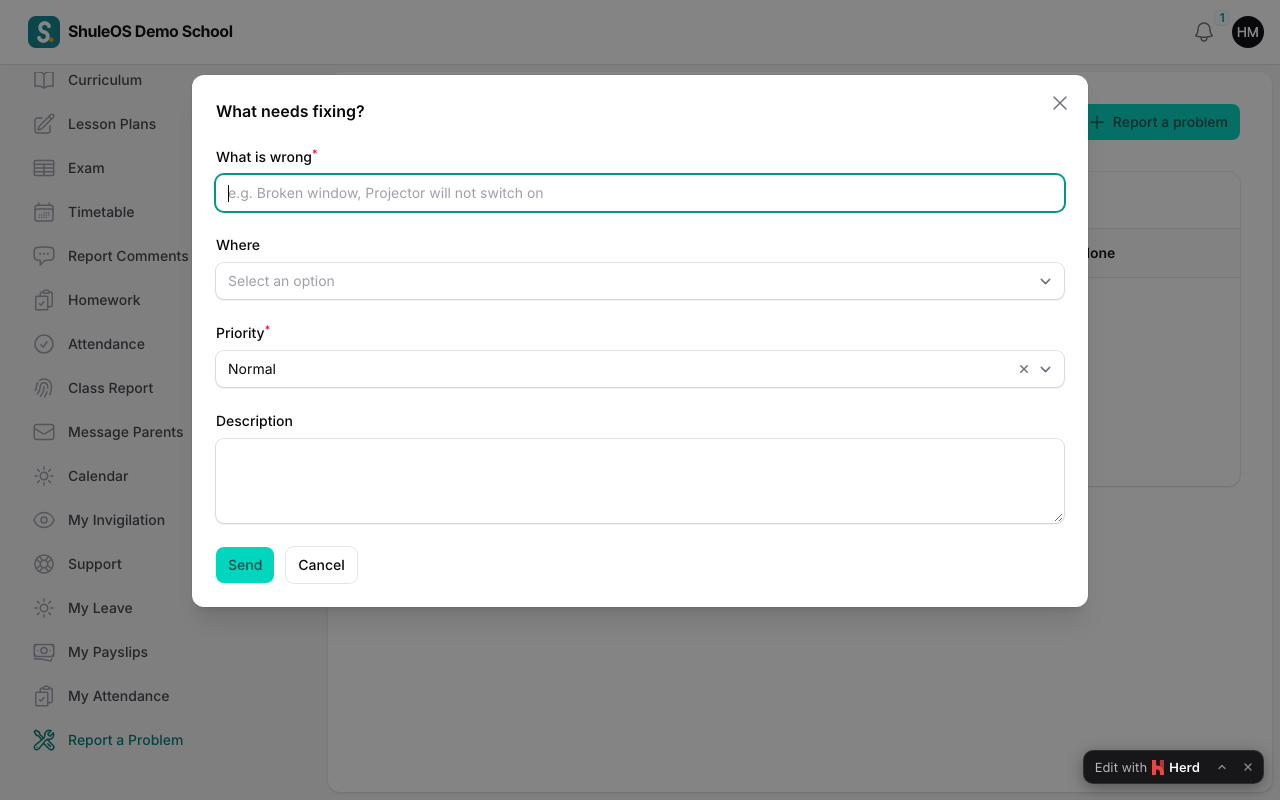This screenshot has height=800, width=1280.
Task: Go to Curriculum in the sidebar
Action: (x=105, y=80)
